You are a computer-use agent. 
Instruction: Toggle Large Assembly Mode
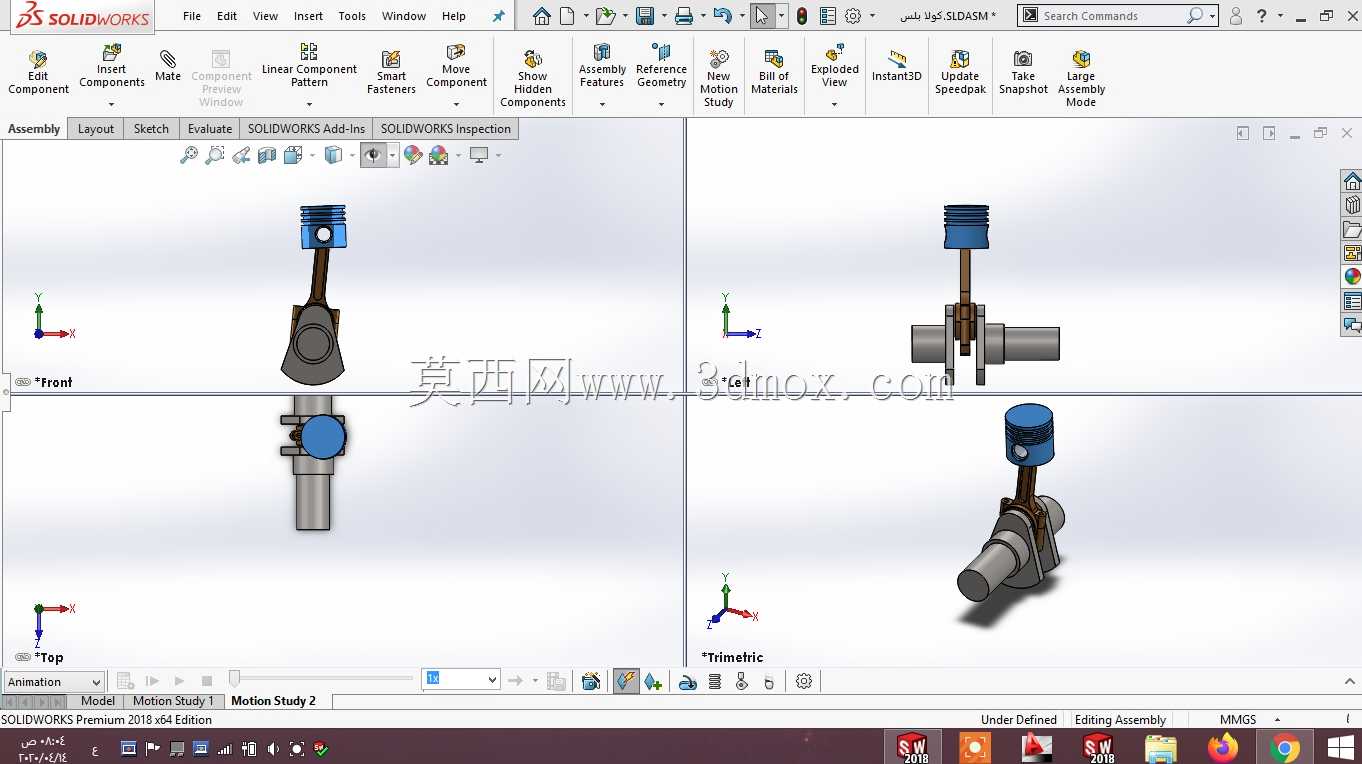click(x=1081, y=78)
